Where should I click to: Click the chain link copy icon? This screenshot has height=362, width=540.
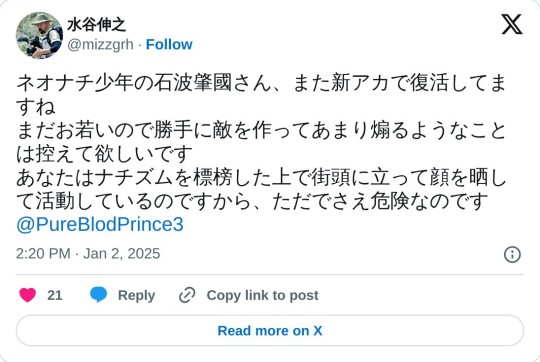(x=187, y=295)
